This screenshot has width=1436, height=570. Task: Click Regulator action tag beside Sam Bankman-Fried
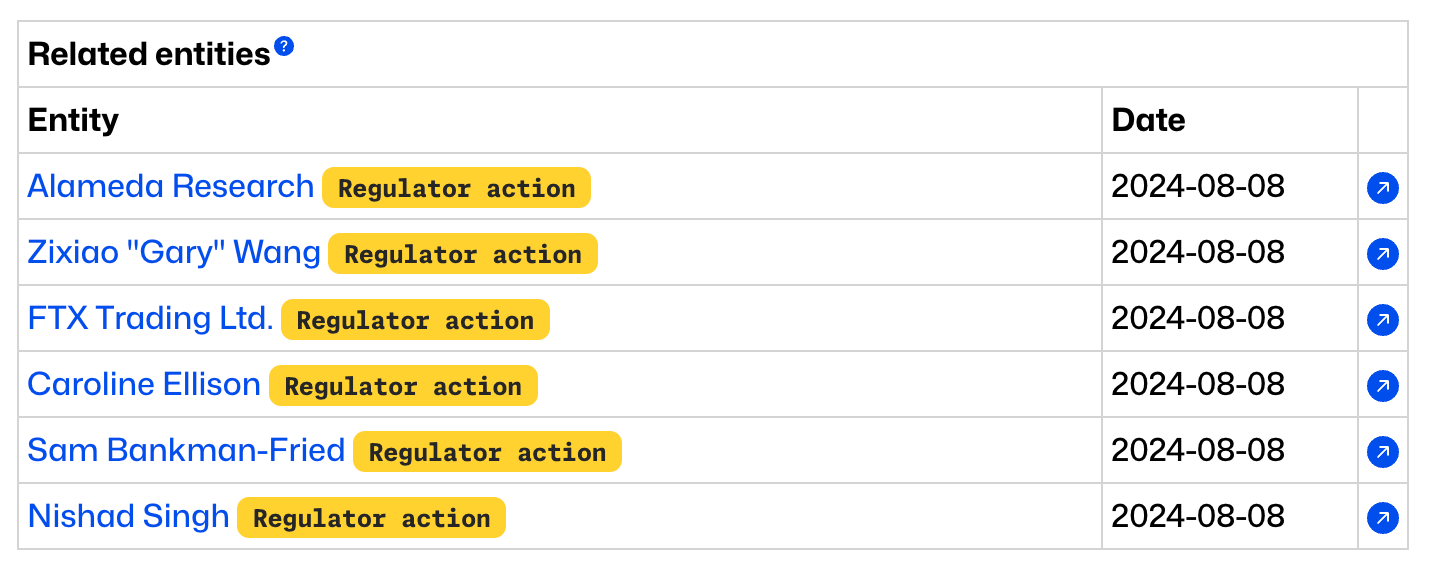pyautogui.click(x=487, y=452)
